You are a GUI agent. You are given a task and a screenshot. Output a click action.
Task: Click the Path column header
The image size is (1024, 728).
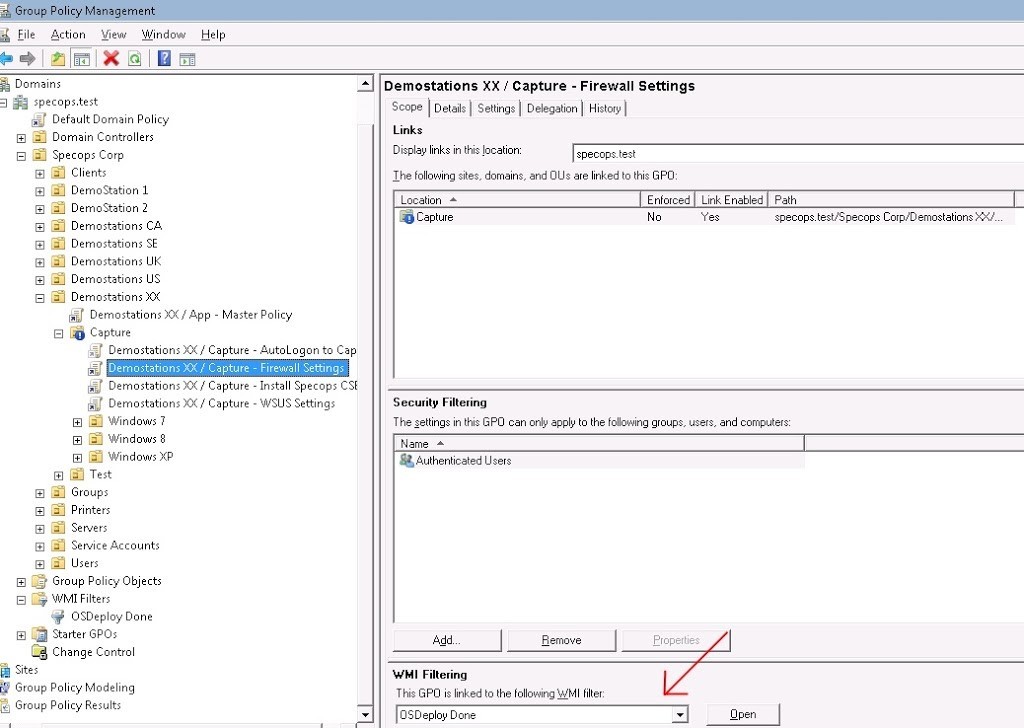[x=891, y=200]
